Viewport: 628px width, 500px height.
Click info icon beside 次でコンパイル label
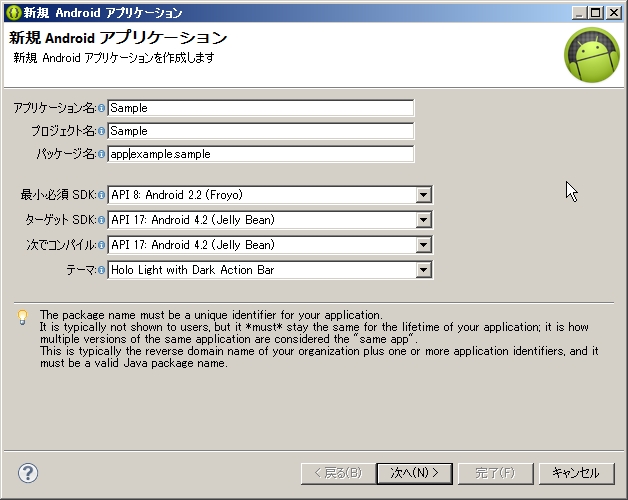coord(101,245)
